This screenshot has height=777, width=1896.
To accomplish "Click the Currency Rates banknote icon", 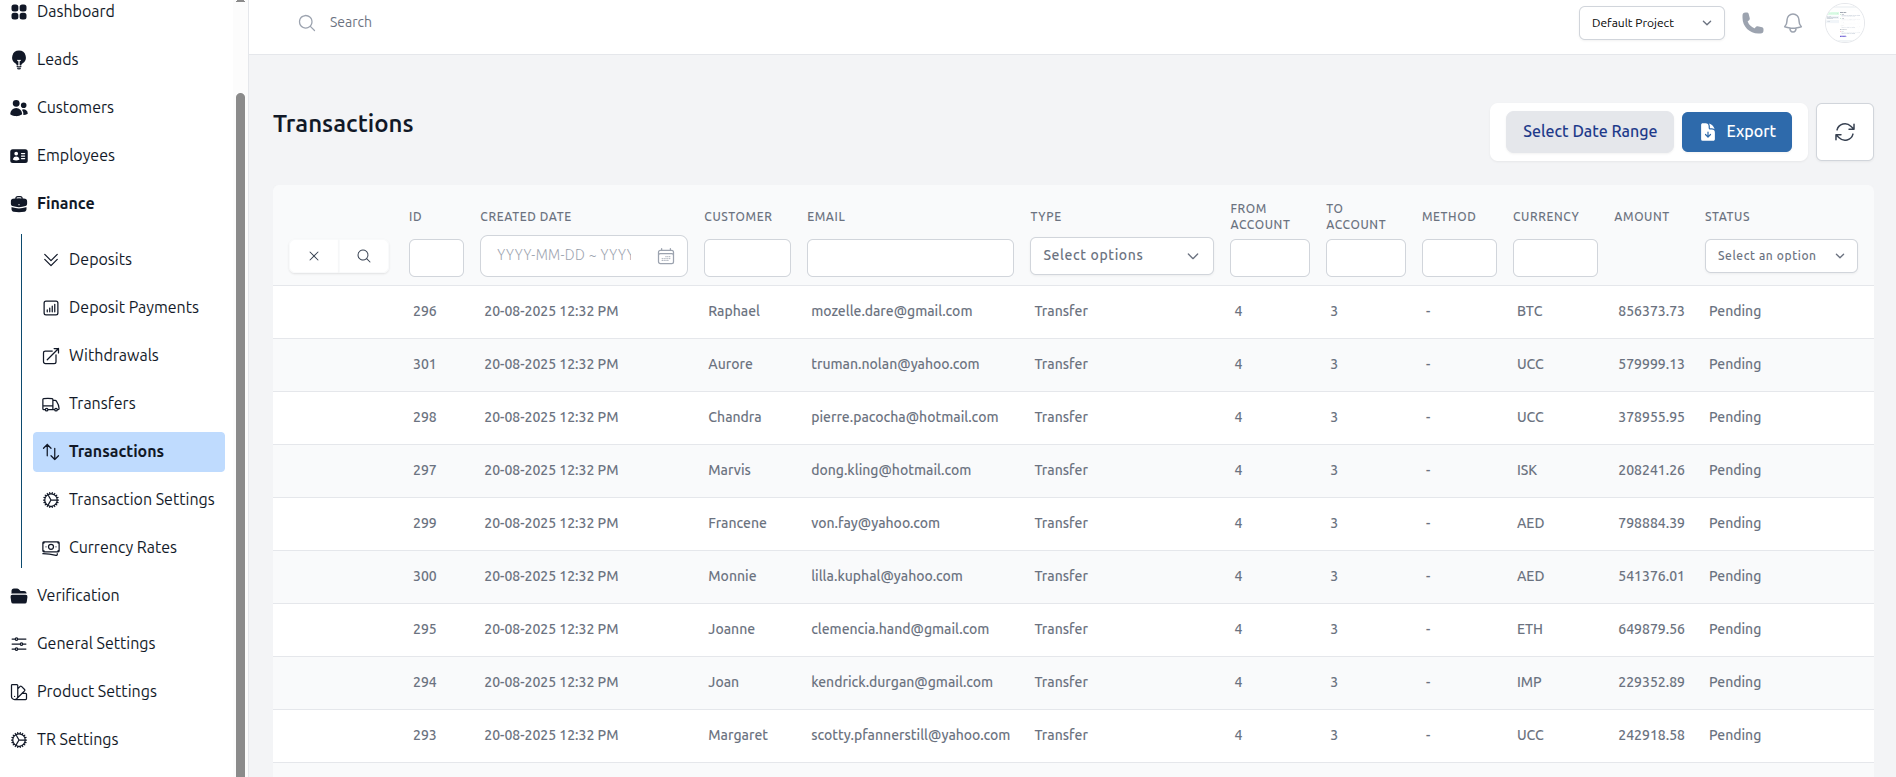I will pyautogui.click(x=51, y=548).
